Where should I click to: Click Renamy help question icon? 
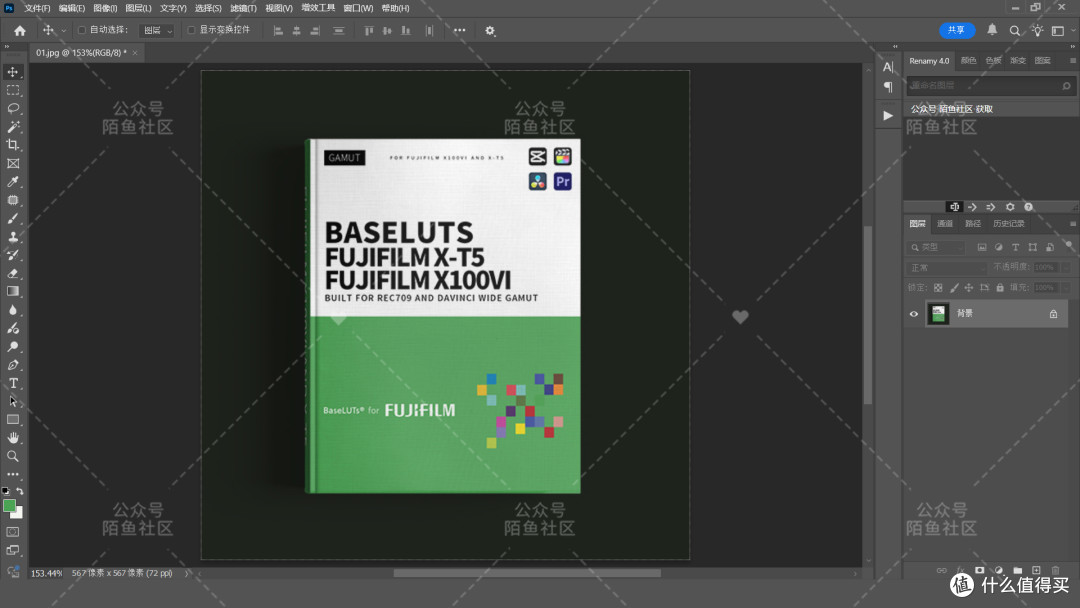coord(1028,207)
